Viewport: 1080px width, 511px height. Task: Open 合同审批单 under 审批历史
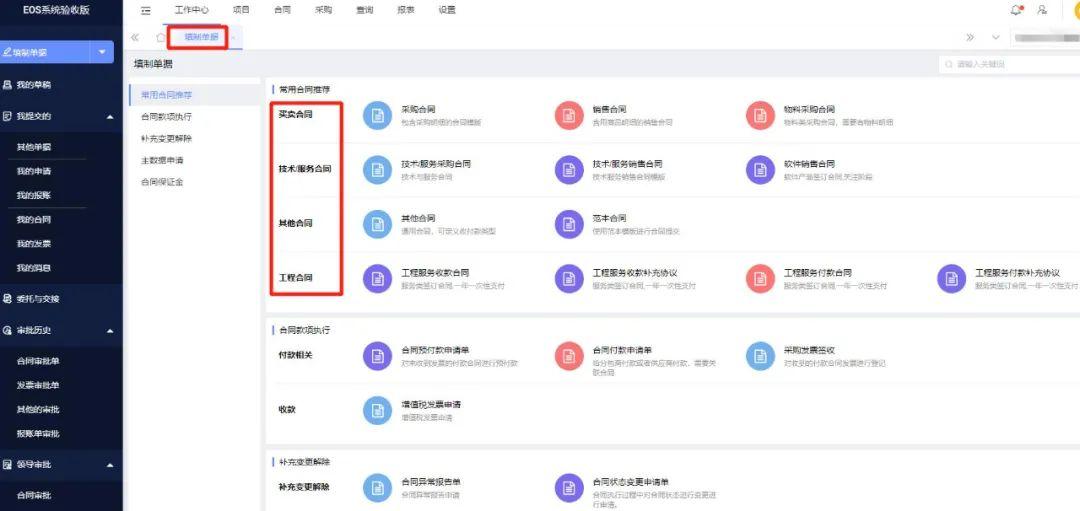[38, 362]
